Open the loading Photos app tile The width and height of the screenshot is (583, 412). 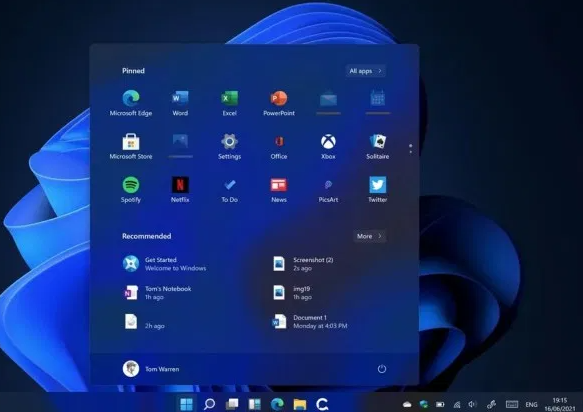180,145
